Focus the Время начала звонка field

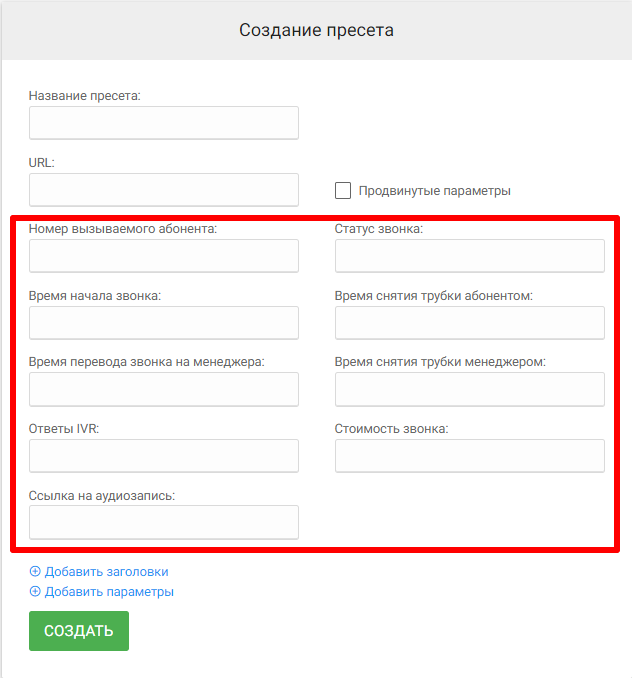(164, 323)
